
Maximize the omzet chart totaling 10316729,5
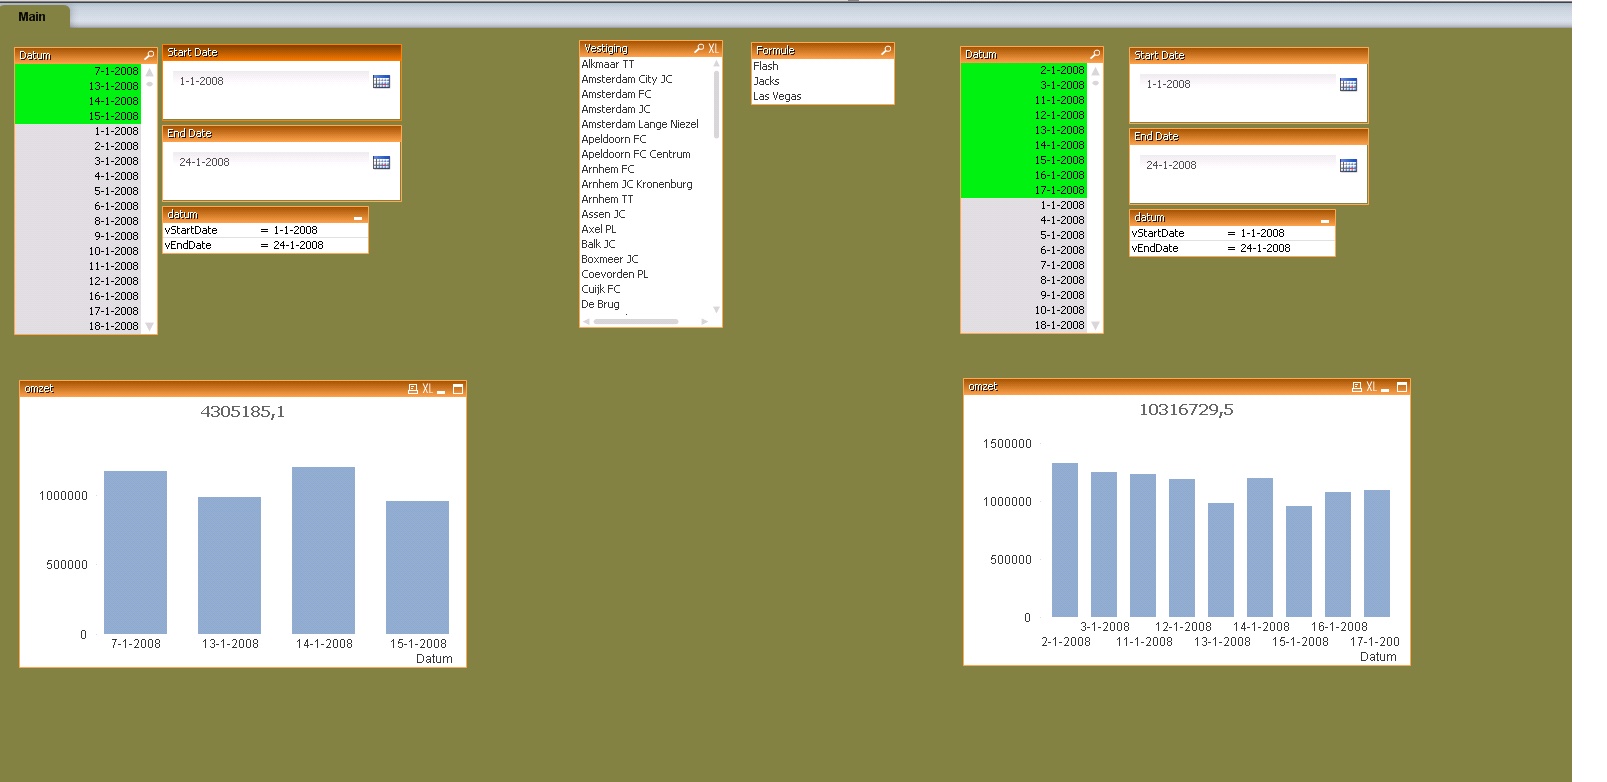1402,387
